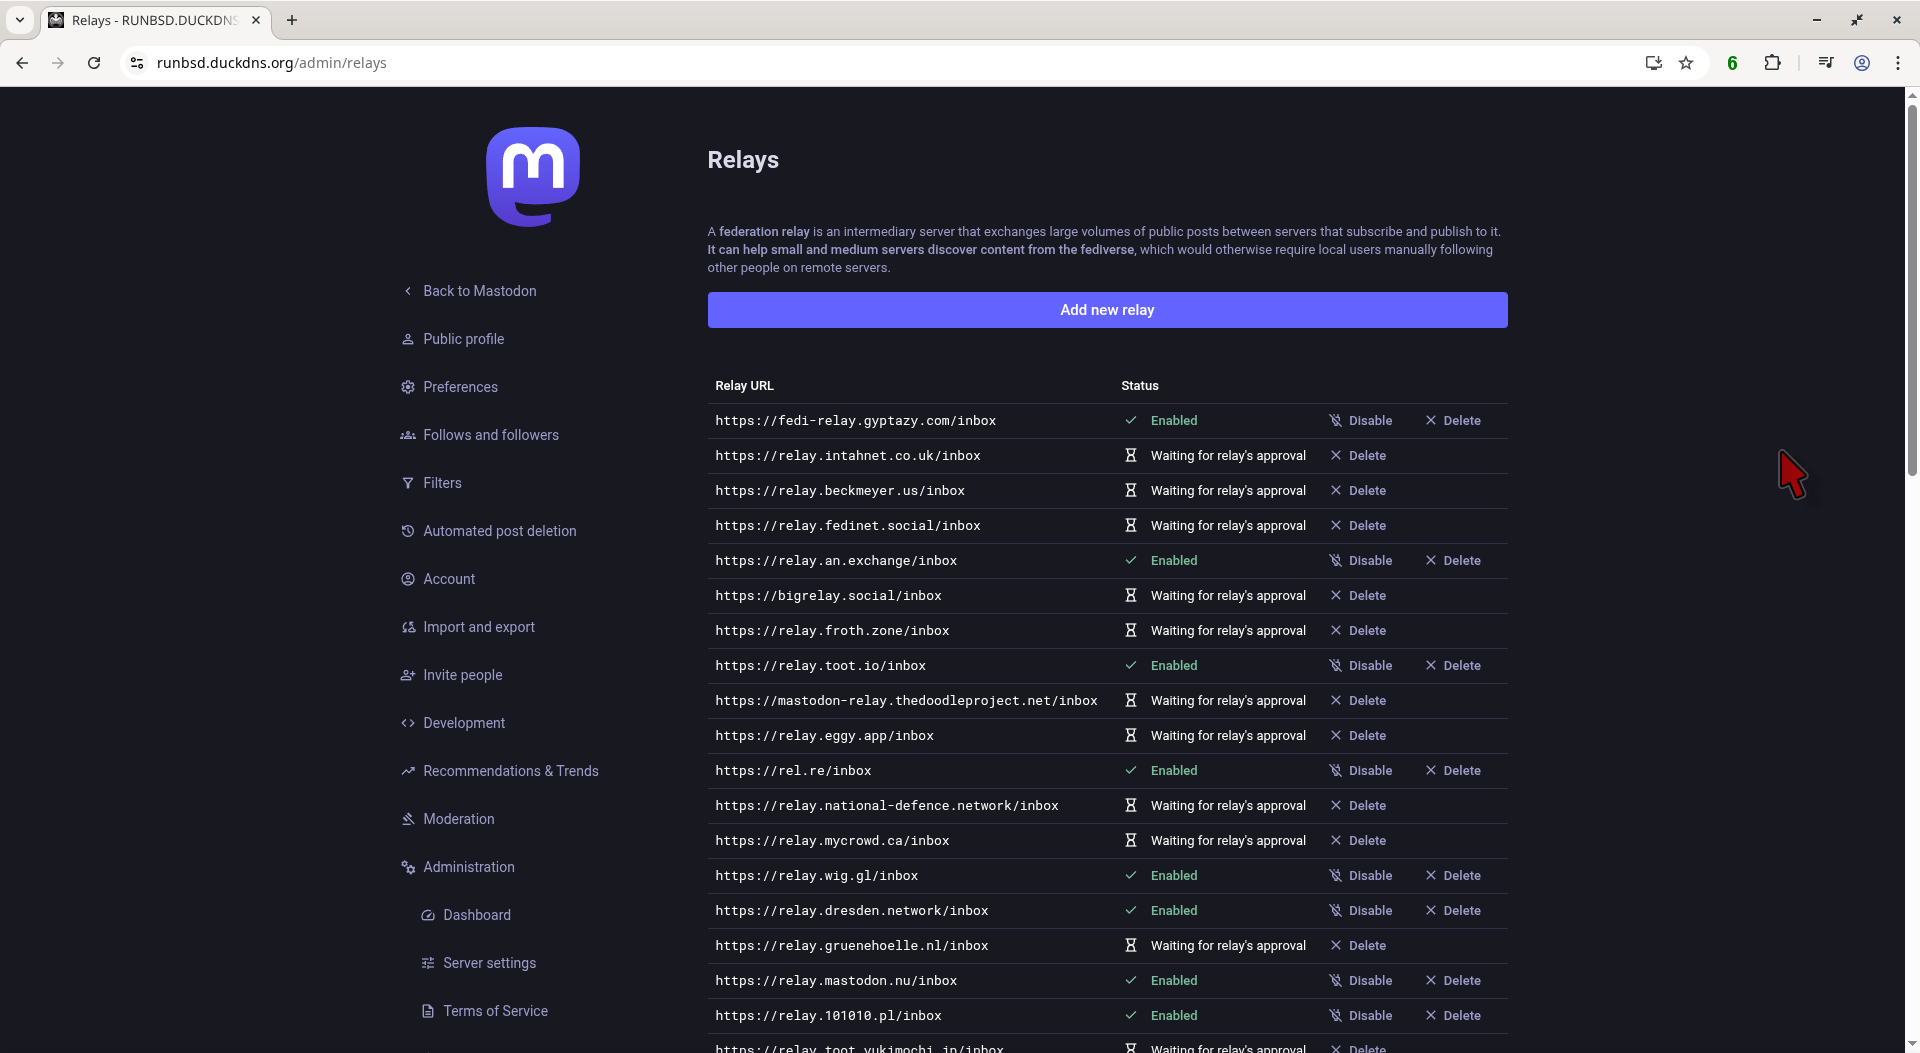Select the https://relay.eggy.app/inbox URL text
The image size is (1920, 1053).
824,736
